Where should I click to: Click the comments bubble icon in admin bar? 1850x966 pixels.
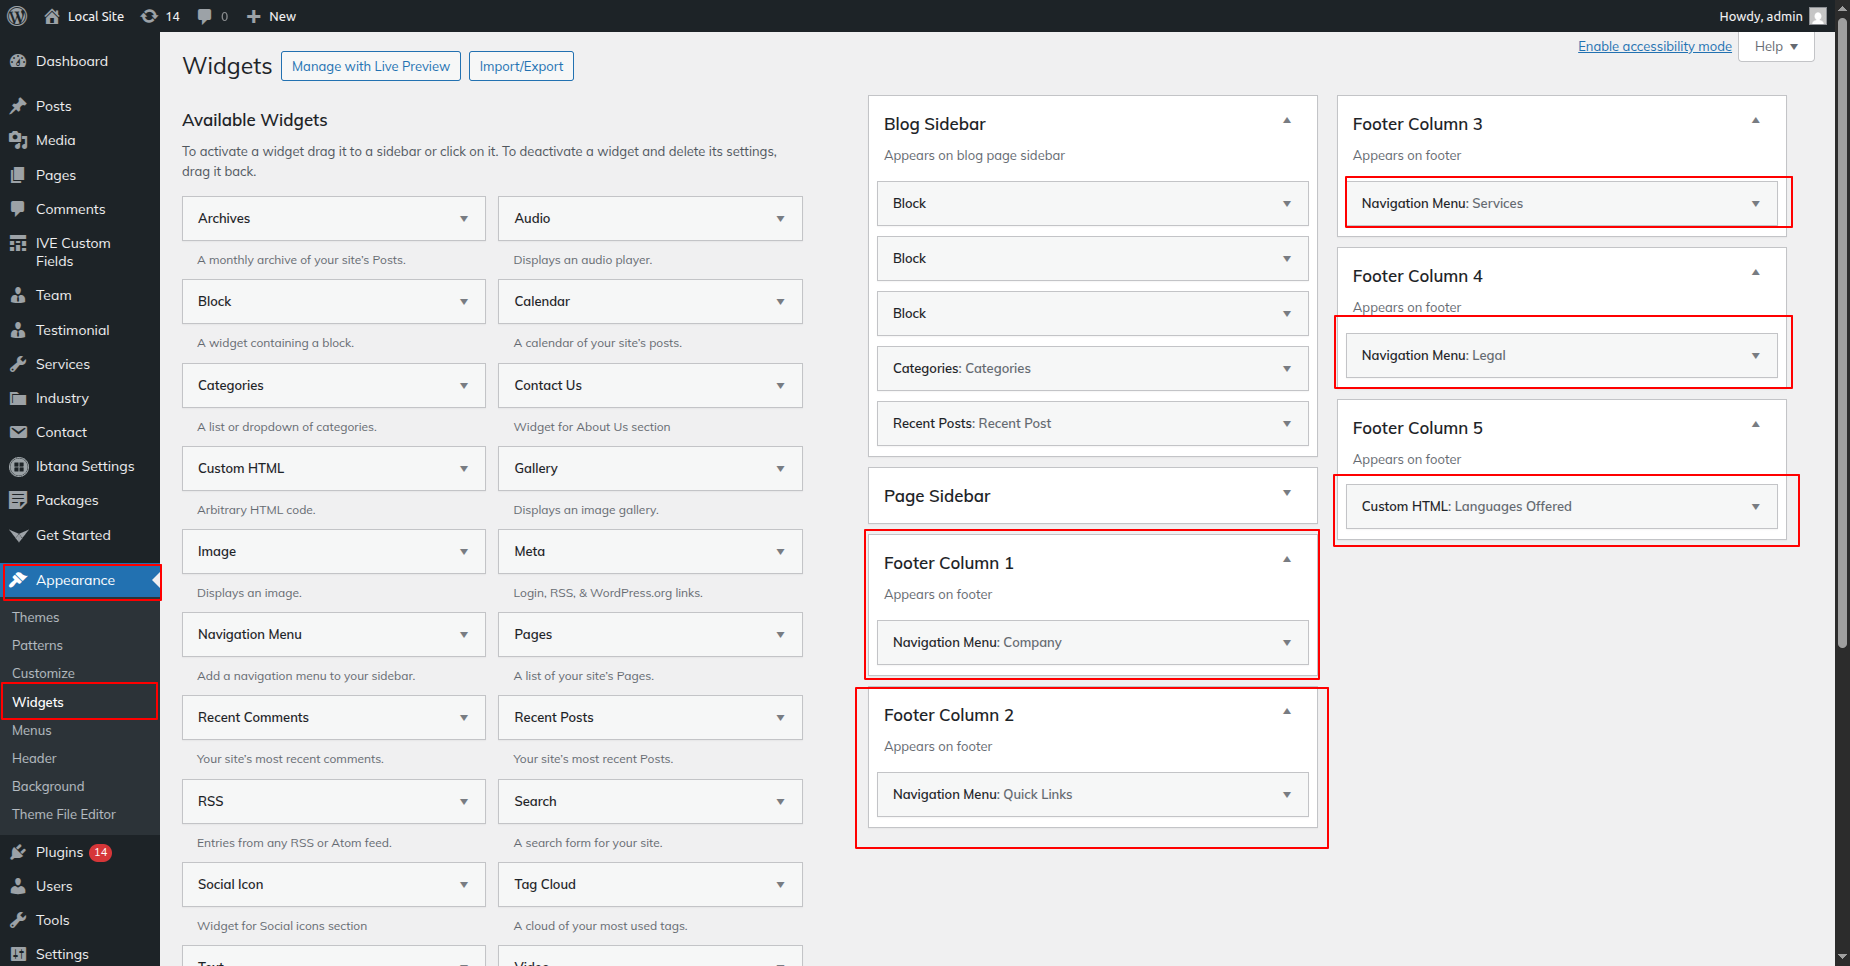click(205, 16)
